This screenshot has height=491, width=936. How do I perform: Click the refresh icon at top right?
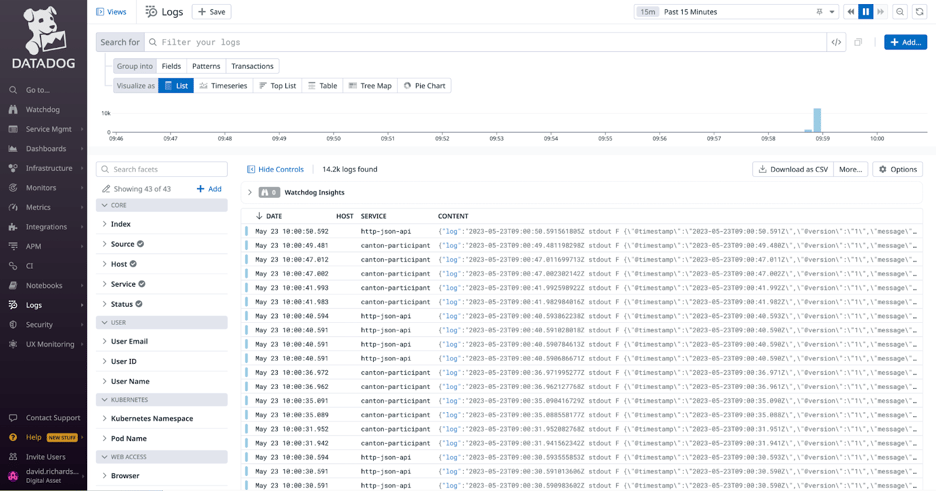tap(919, 12)
